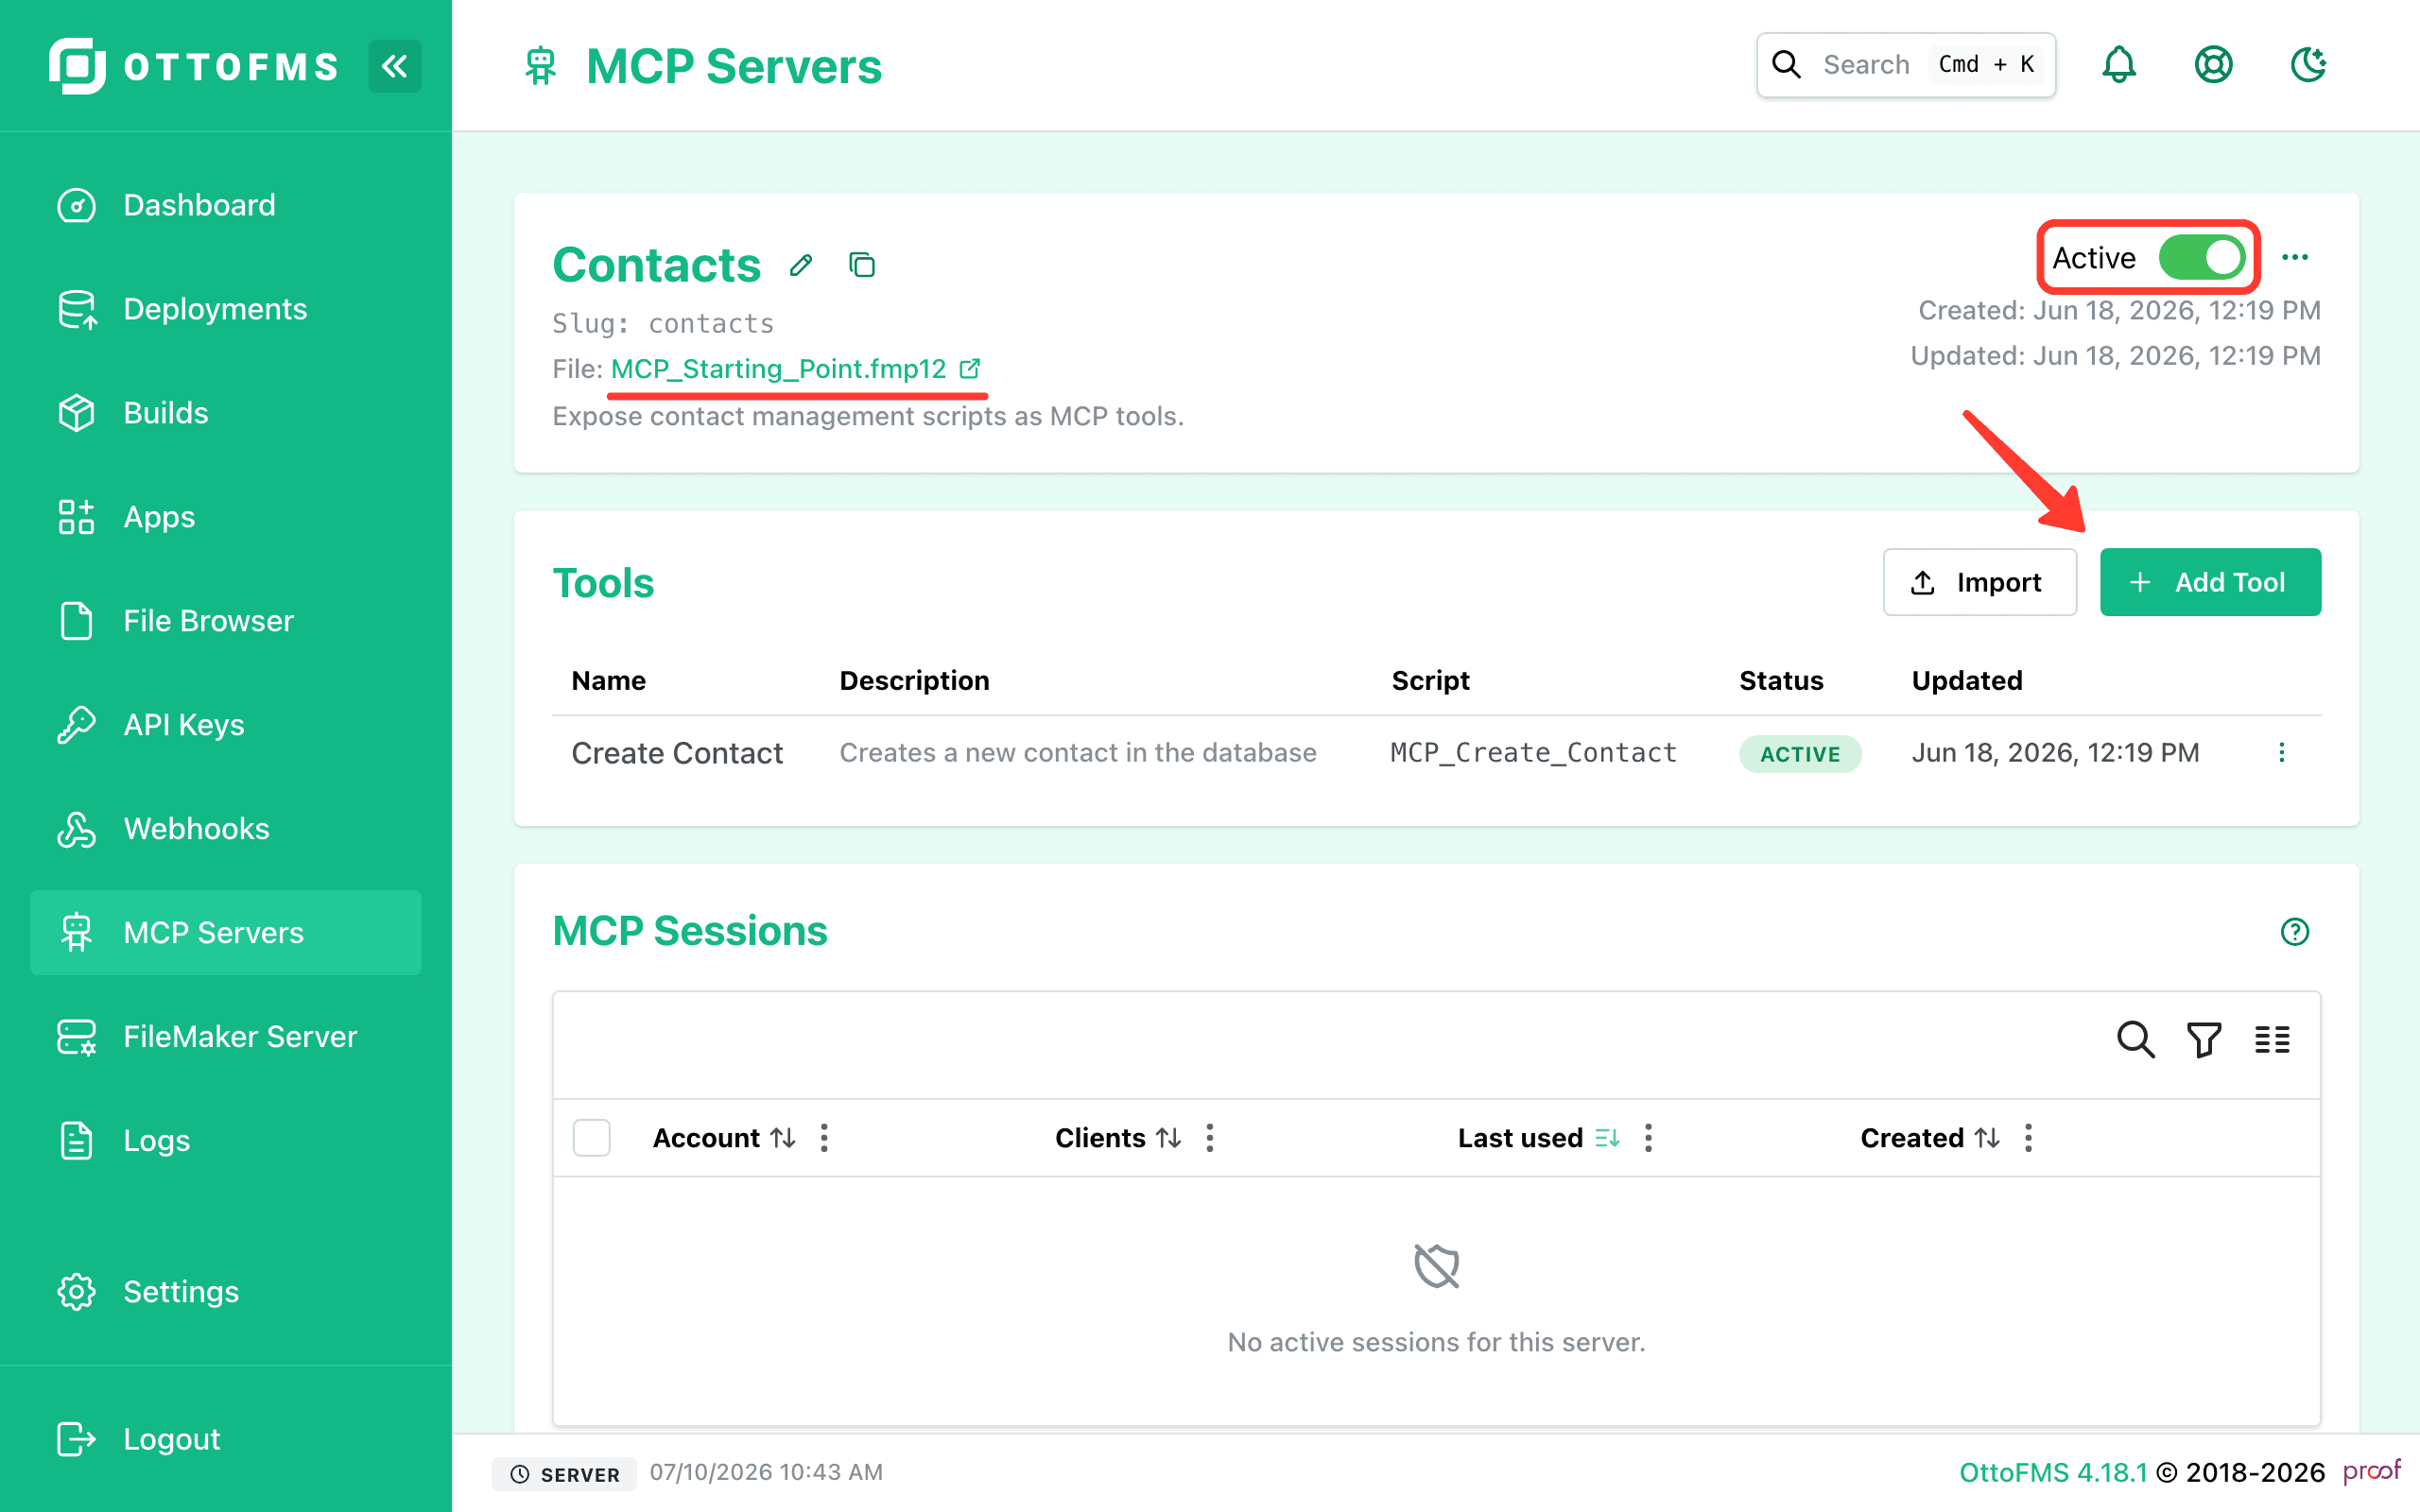This screenshot has width=2420, height=1512.
Task: Open Builds in sidebar
Action: [x=226, y=413]
